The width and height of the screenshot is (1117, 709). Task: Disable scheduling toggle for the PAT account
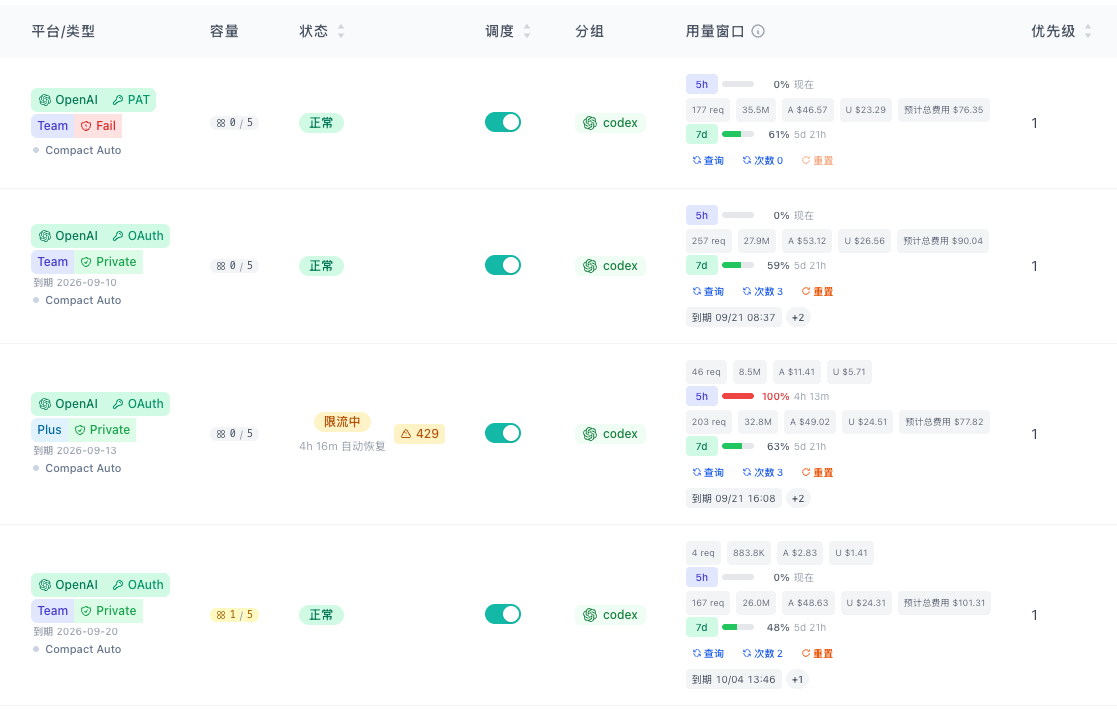(503, 123)
